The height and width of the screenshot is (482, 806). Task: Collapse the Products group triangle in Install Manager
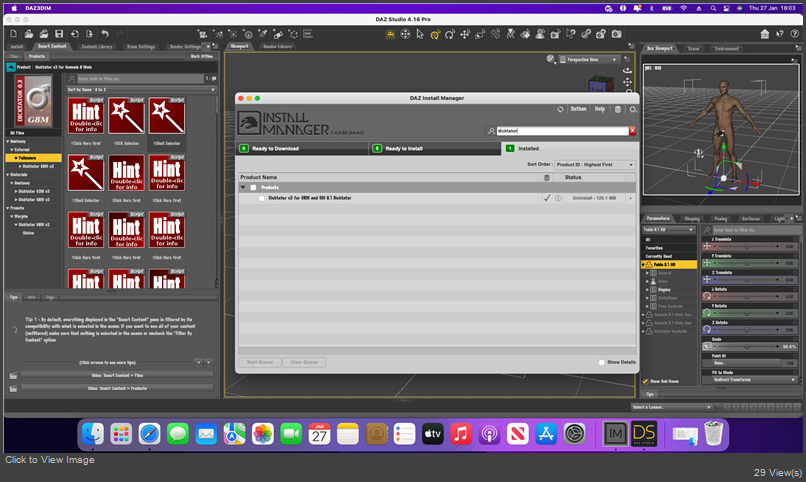tap(243, 188)
